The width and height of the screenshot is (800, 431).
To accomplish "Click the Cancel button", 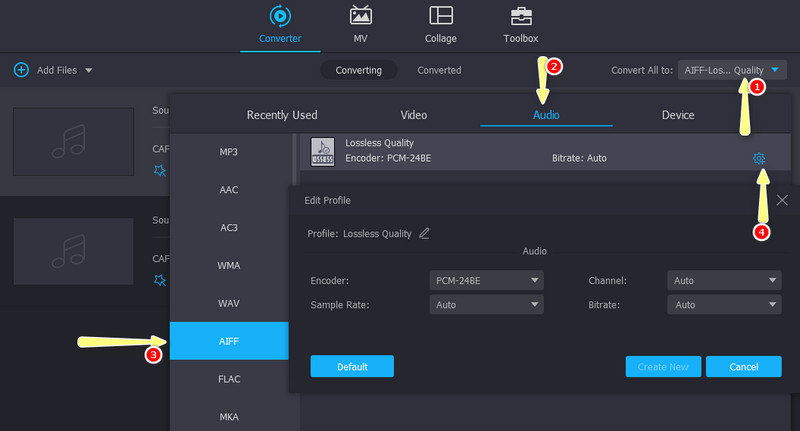I will 743,367.
